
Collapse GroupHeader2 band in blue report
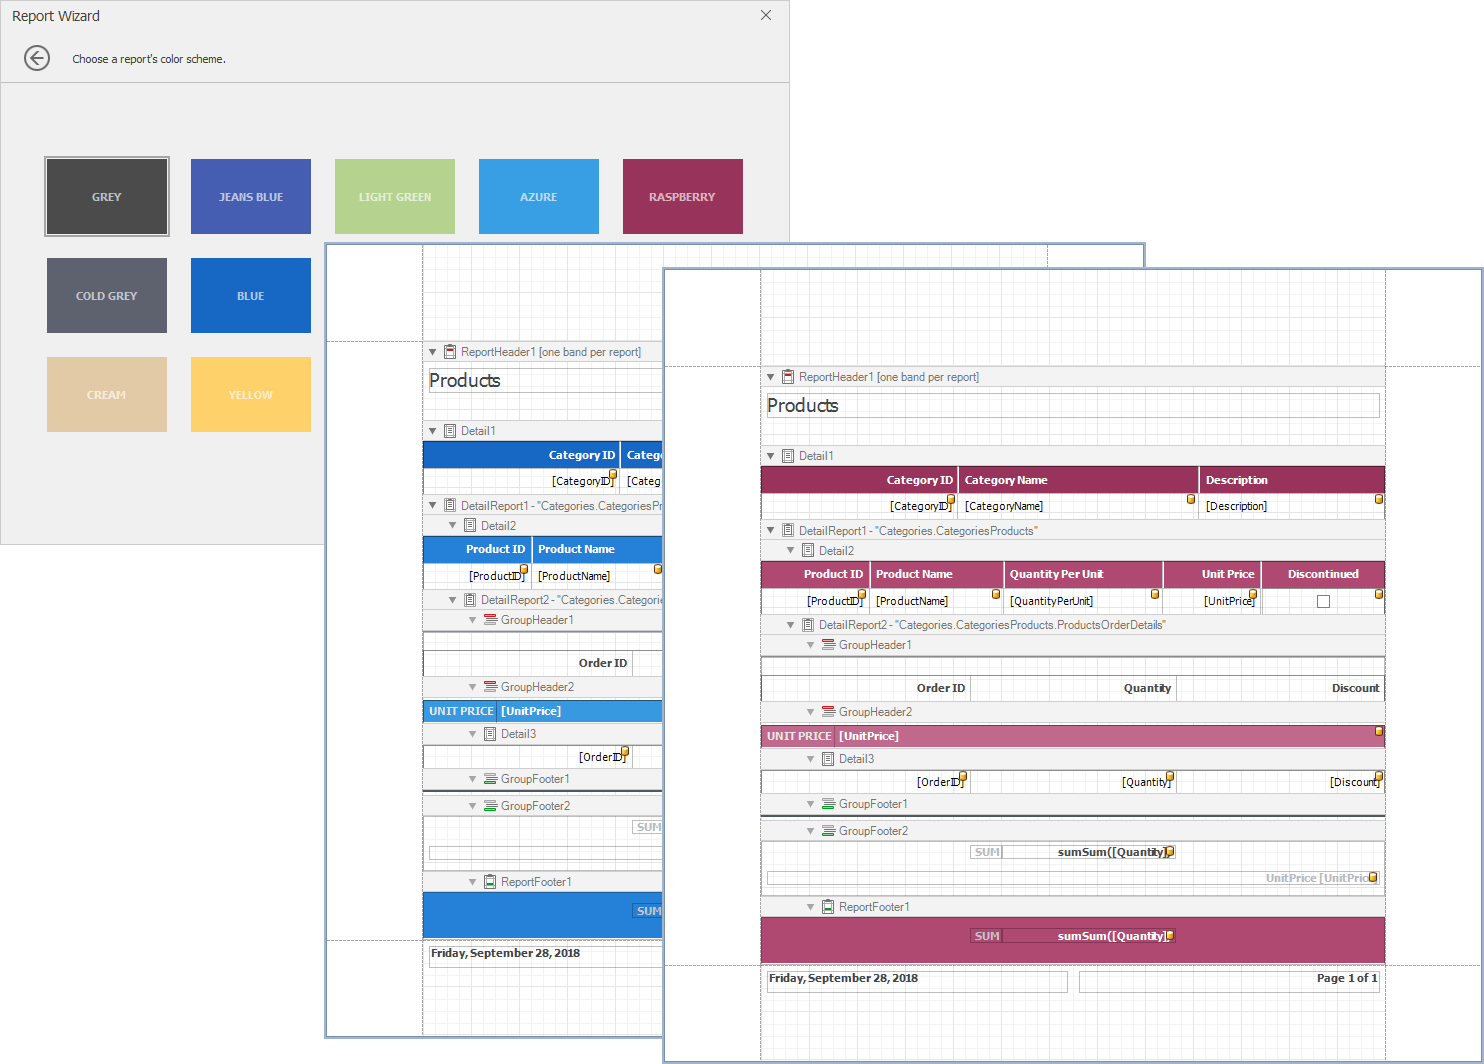pos(473,687)
